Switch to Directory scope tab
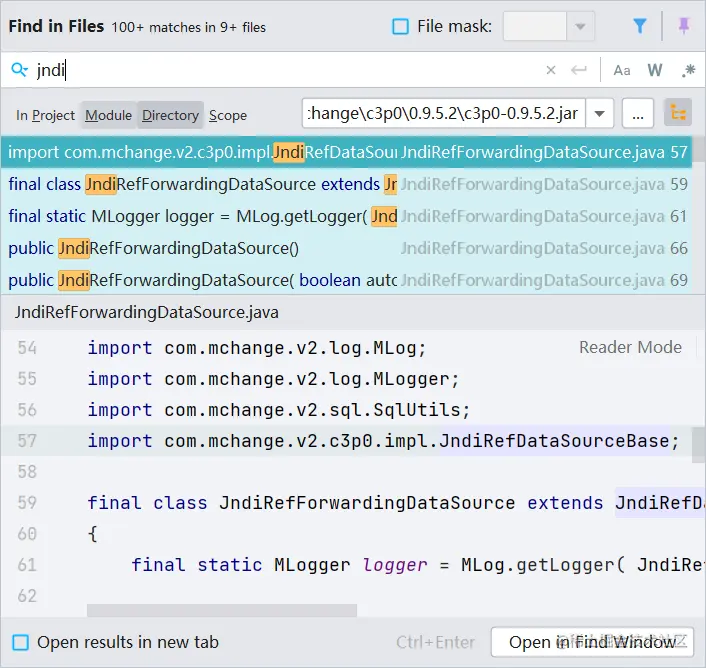 [x=170, y=116]
